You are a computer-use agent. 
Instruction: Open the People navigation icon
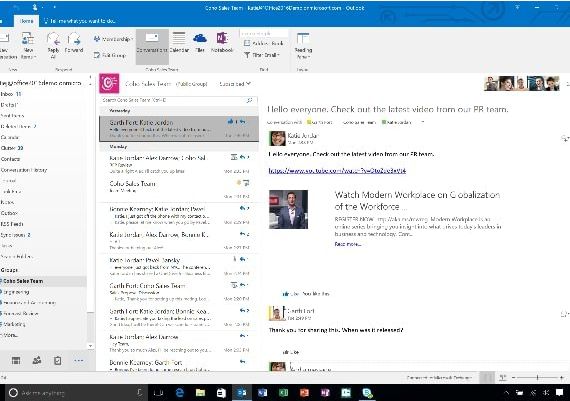(x=37, y=360)
